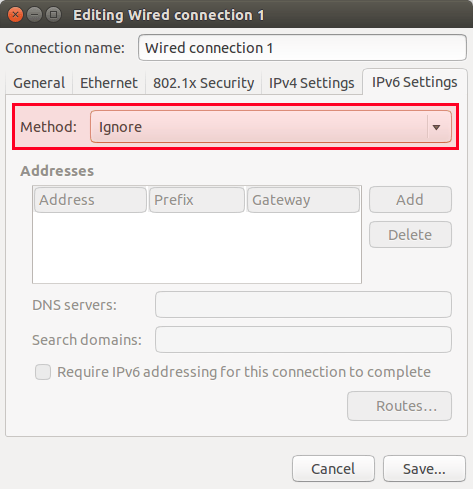Viewport: 473px width, 489px height.
Task: Open the Routes… dialog
Action: point(399,406)
